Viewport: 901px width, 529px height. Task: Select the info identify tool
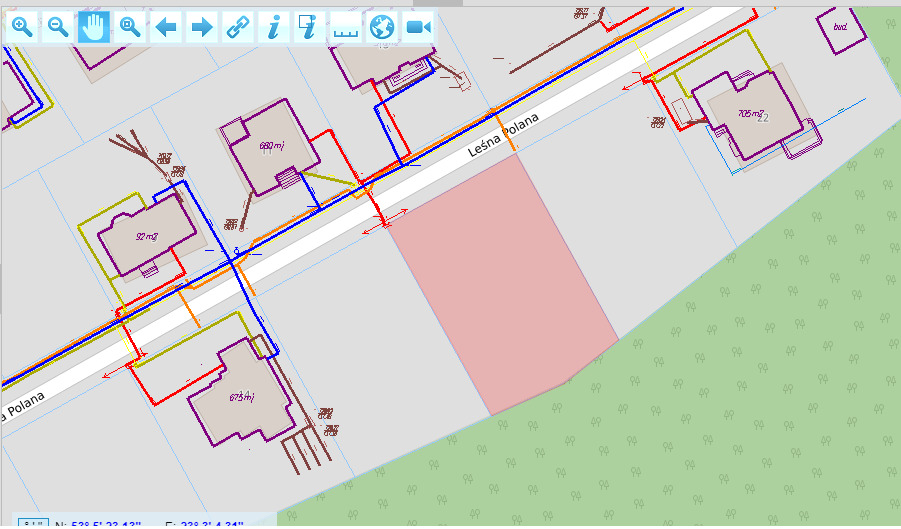coord(273,27)
